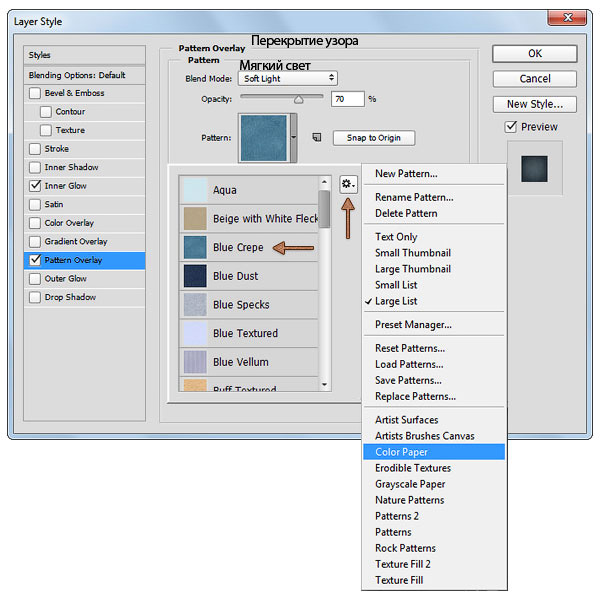Click the New Style button
The width and height of the screenshot is (600, 600).
coord(535,104)
